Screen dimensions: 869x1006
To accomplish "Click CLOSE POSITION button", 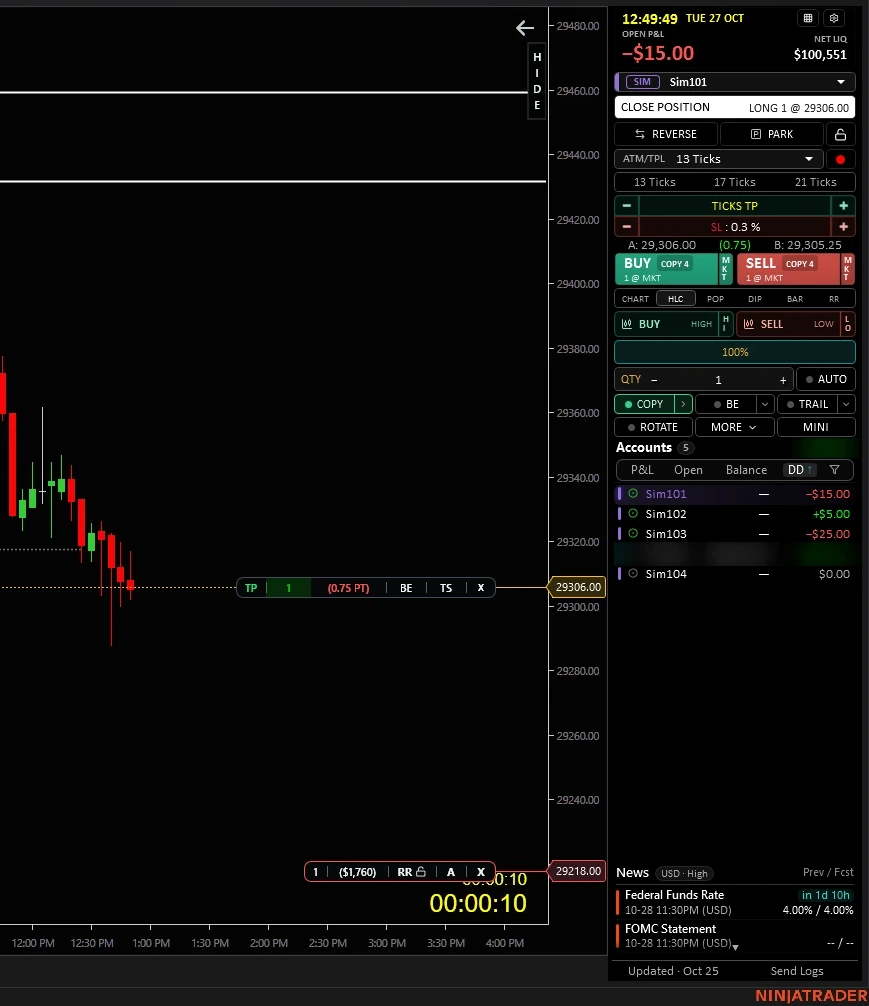I will click(735, 107).
